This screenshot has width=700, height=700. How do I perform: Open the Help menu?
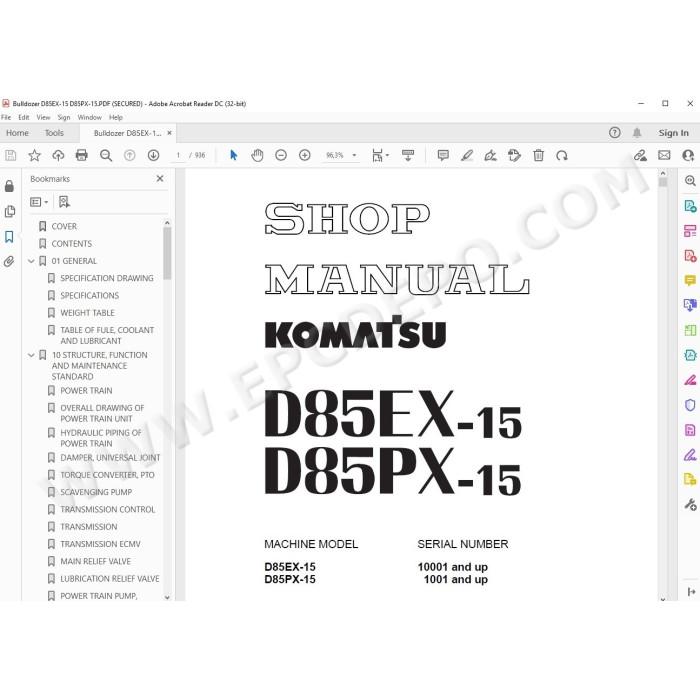116,117
